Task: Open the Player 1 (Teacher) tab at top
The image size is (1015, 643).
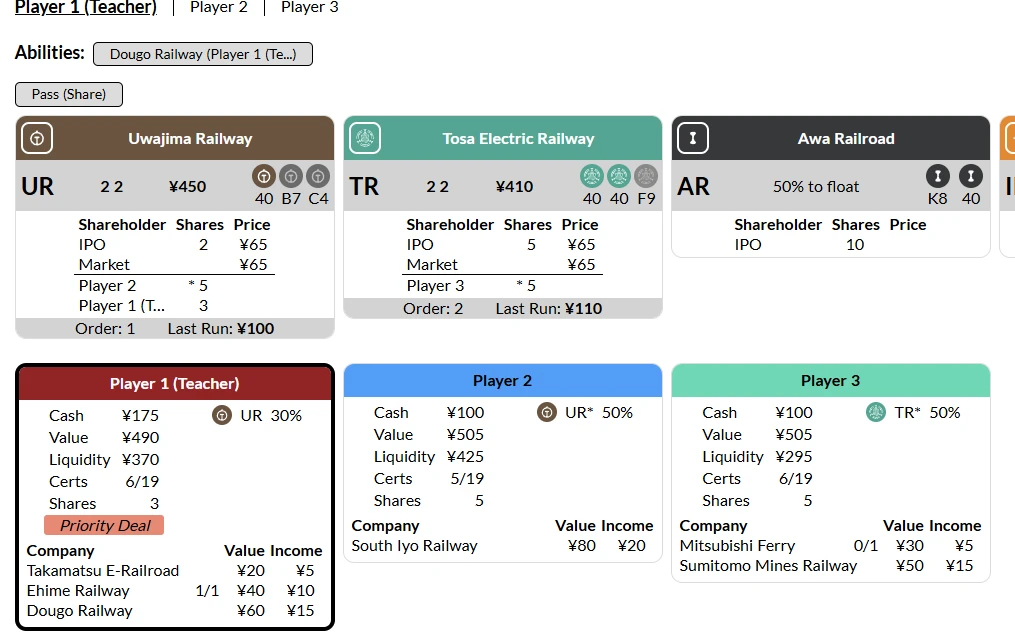Action: (x=86, y=8)
